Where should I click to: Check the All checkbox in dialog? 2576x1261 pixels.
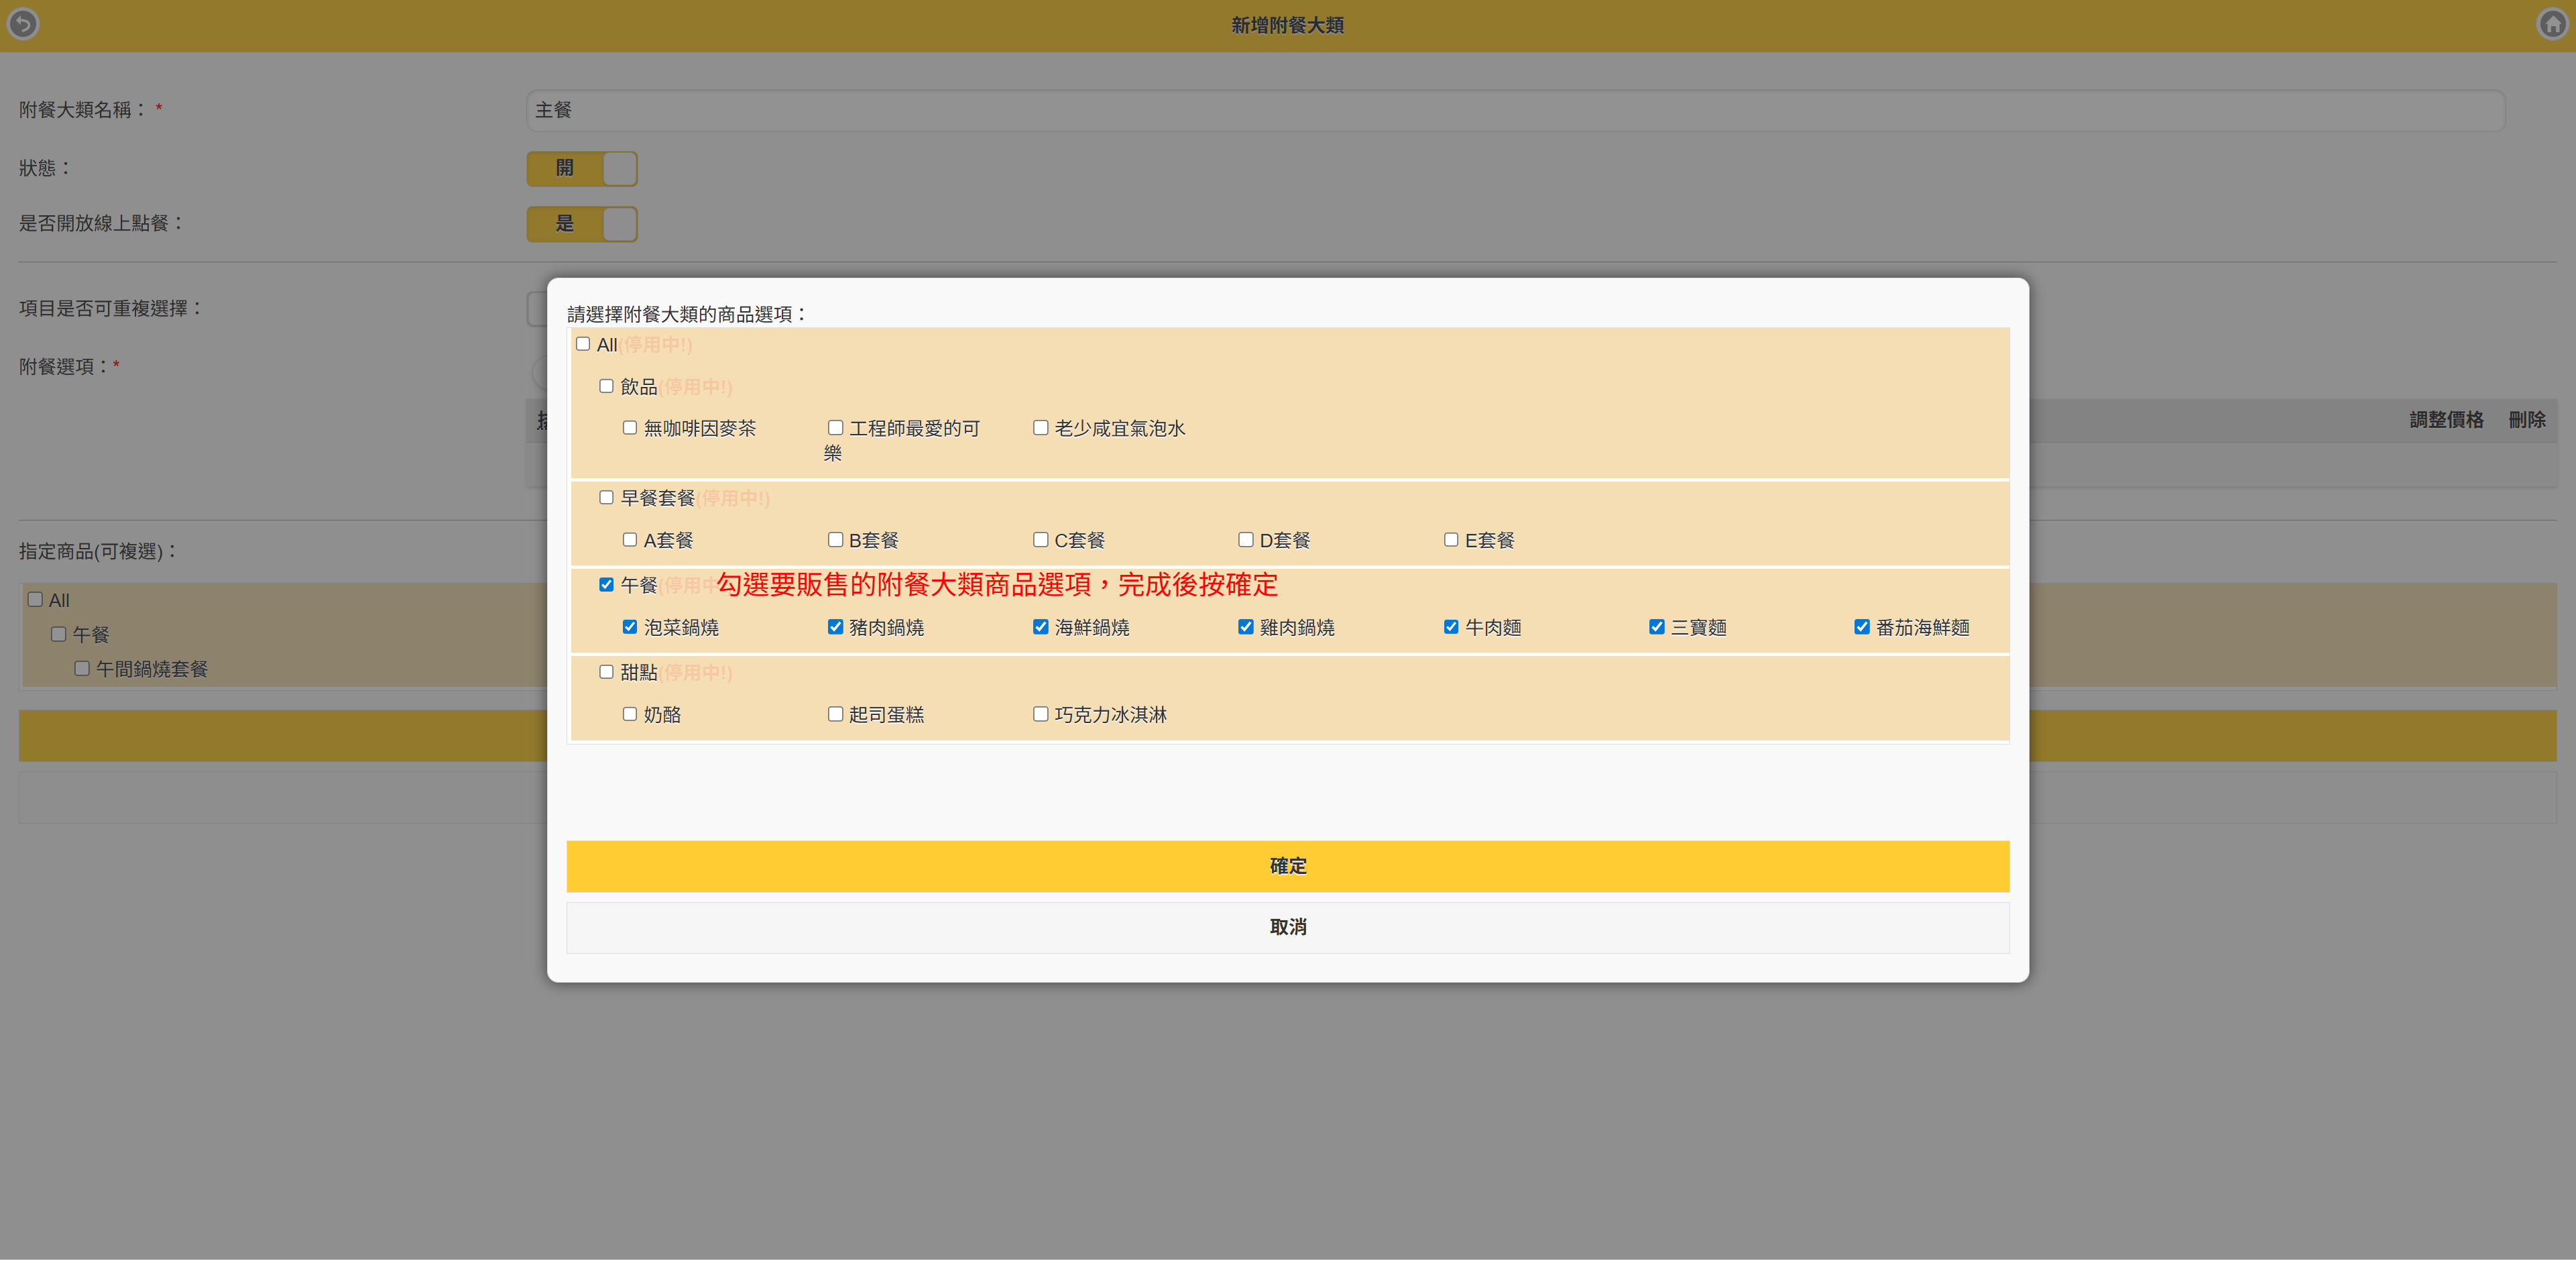tap(583, 344)
